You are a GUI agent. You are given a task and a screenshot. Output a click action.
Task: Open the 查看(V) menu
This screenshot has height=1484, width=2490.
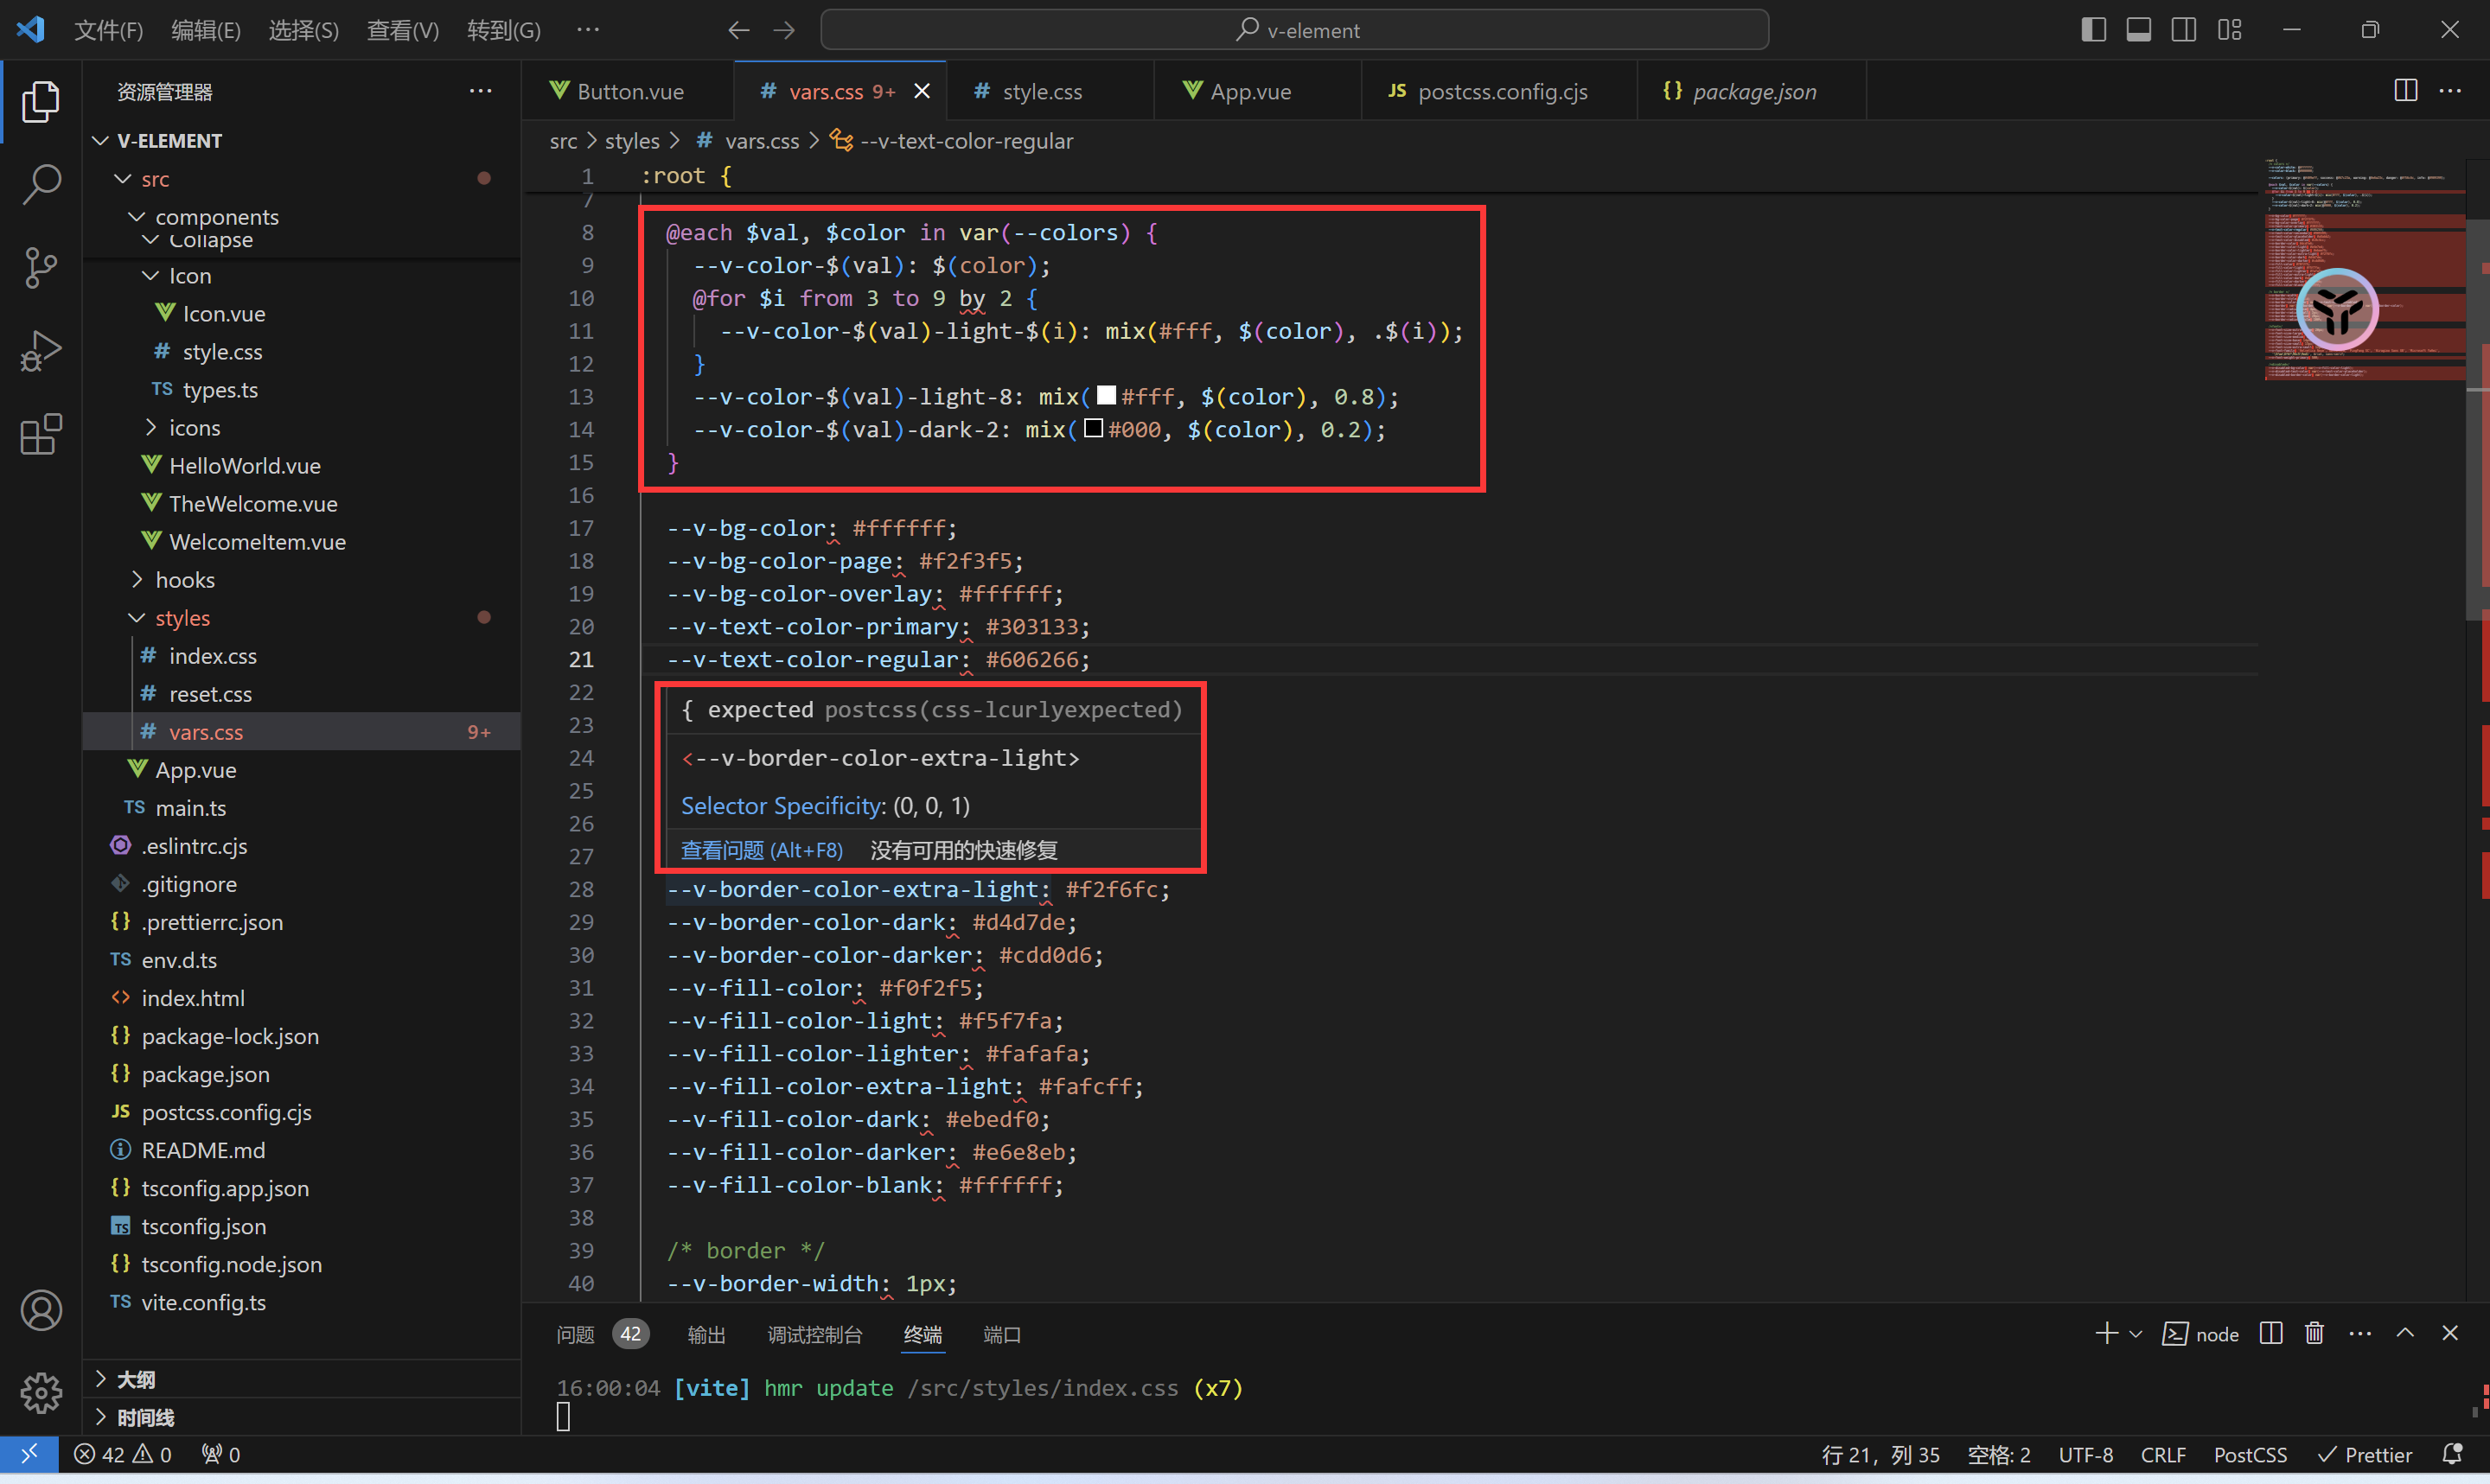tap(403, 30)
